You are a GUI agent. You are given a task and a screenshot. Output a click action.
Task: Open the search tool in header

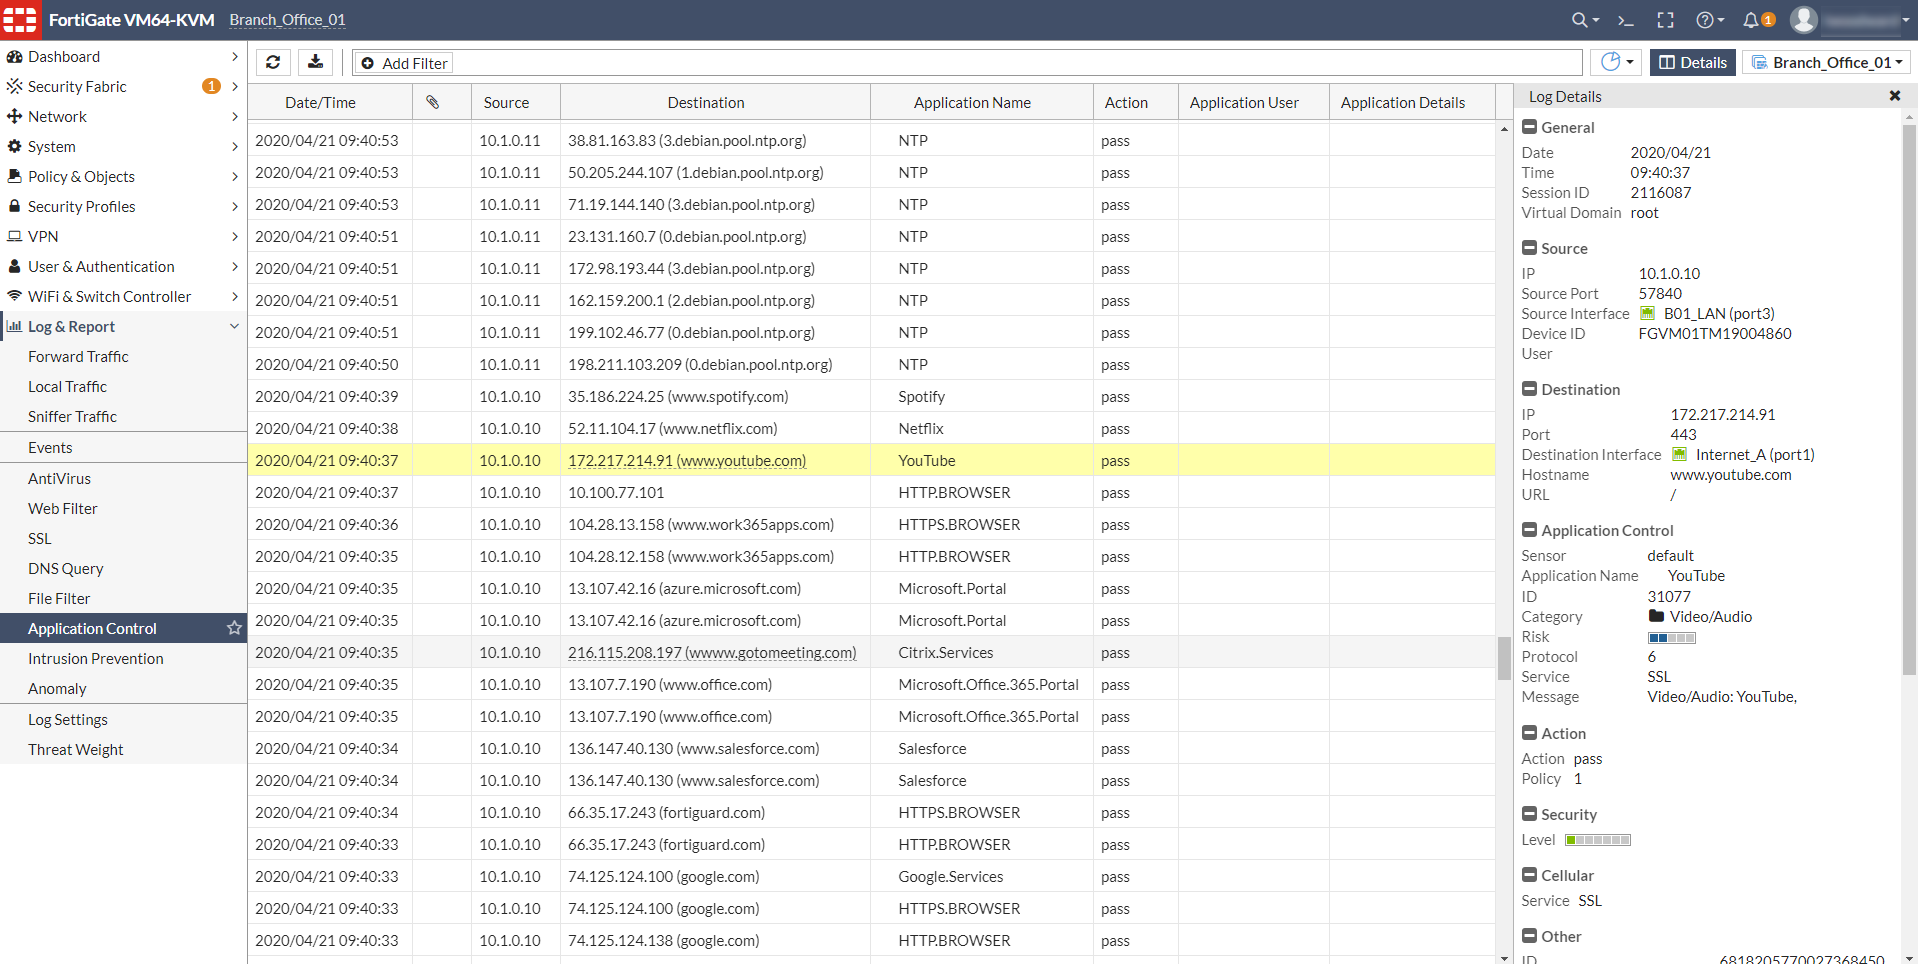pyautogui.click(x=1584, y=20)
